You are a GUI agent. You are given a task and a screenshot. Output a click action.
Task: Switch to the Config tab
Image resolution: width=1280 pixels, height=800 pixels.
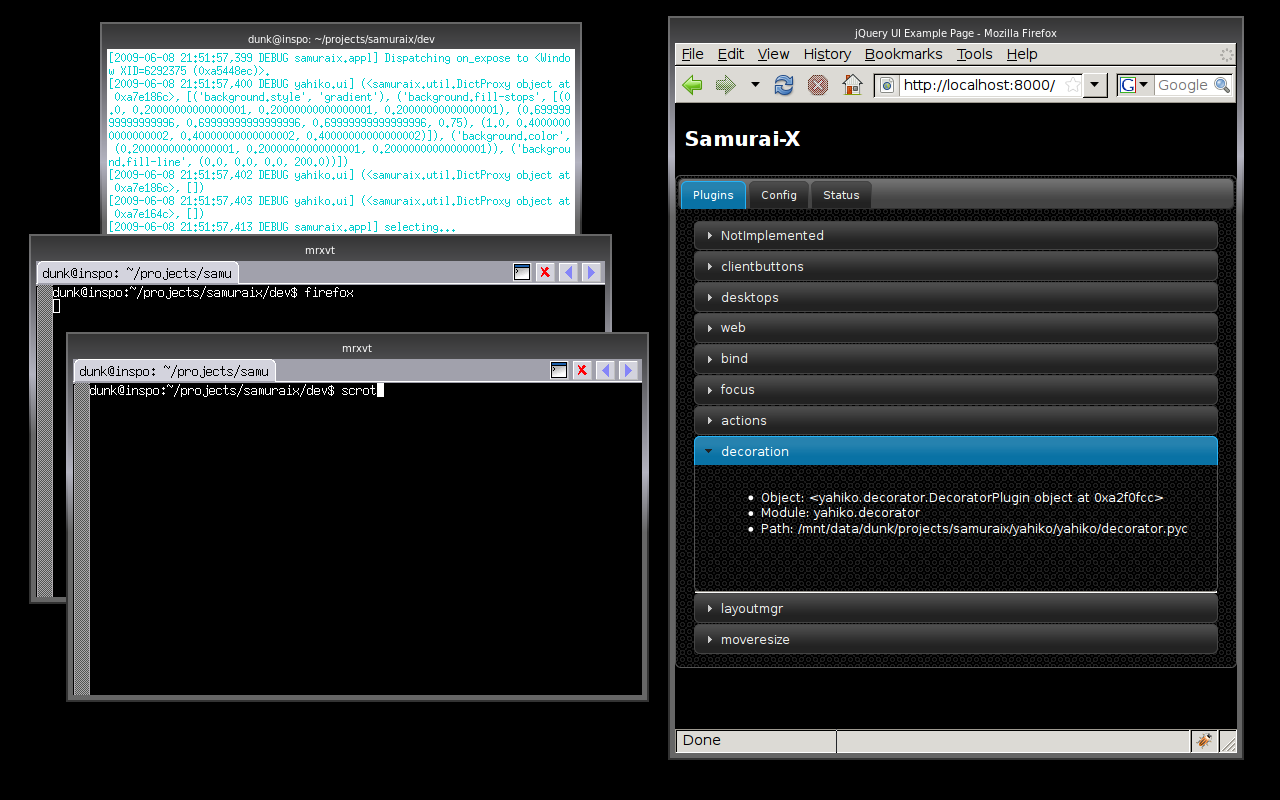coord(779,195)
